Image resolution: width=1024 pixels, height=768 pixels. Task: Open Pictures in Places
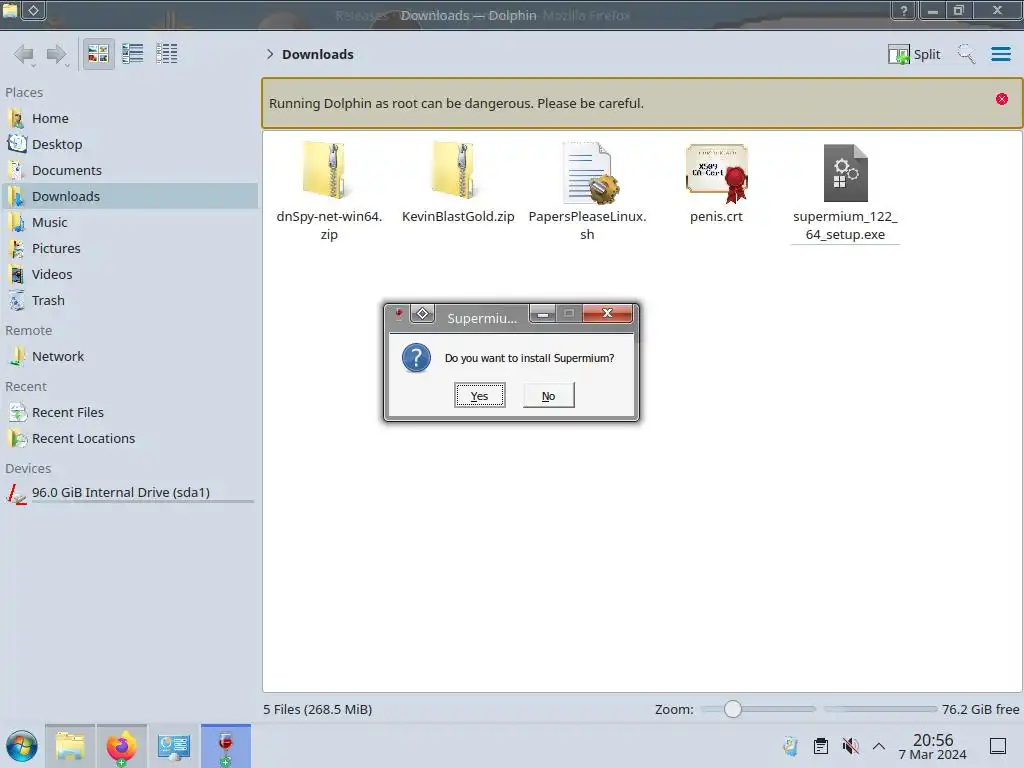129,249
